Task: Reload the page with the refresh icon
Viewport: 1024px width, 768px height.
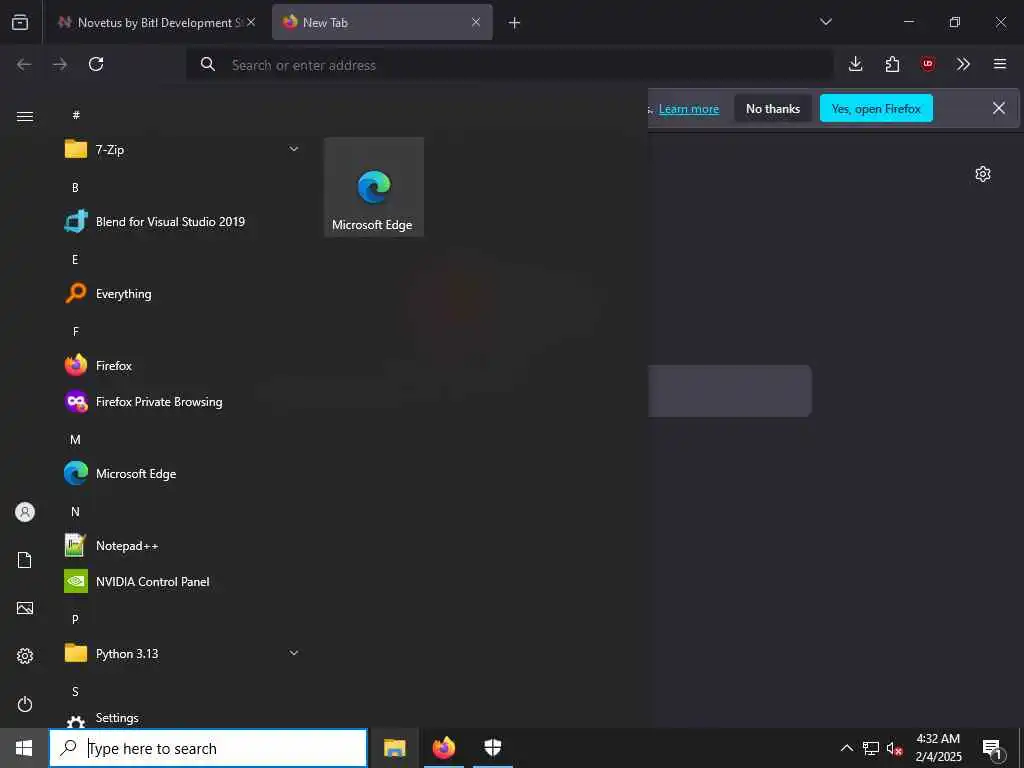Action: click(96, 64)
